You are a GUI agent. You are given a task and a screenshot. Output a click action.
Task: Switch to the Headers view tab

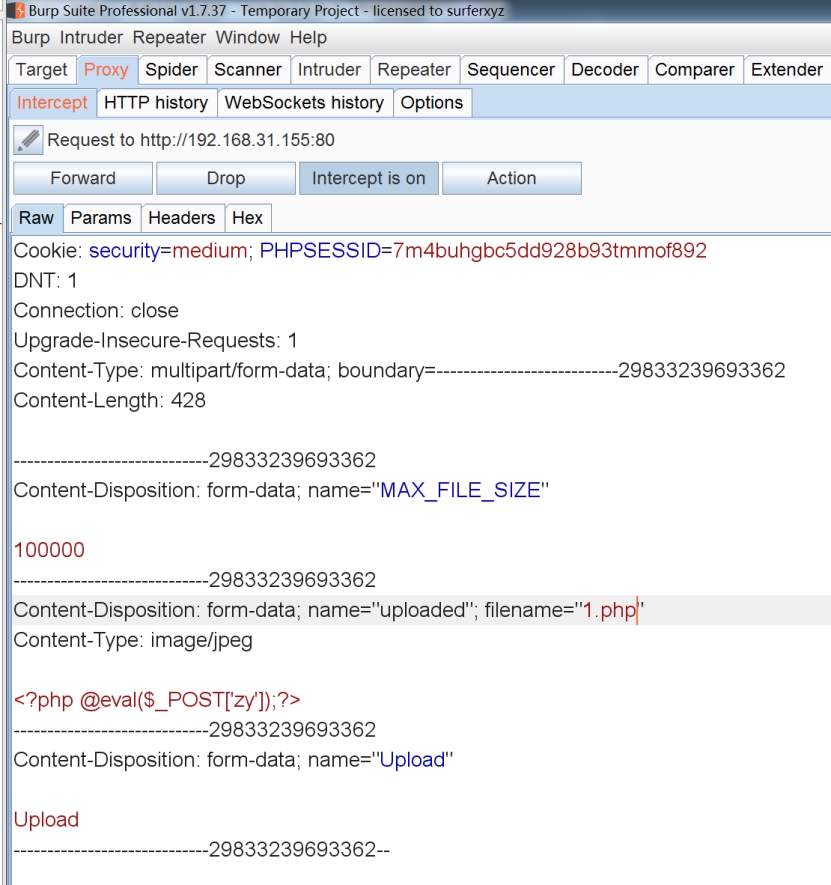[x=182, y=218]
